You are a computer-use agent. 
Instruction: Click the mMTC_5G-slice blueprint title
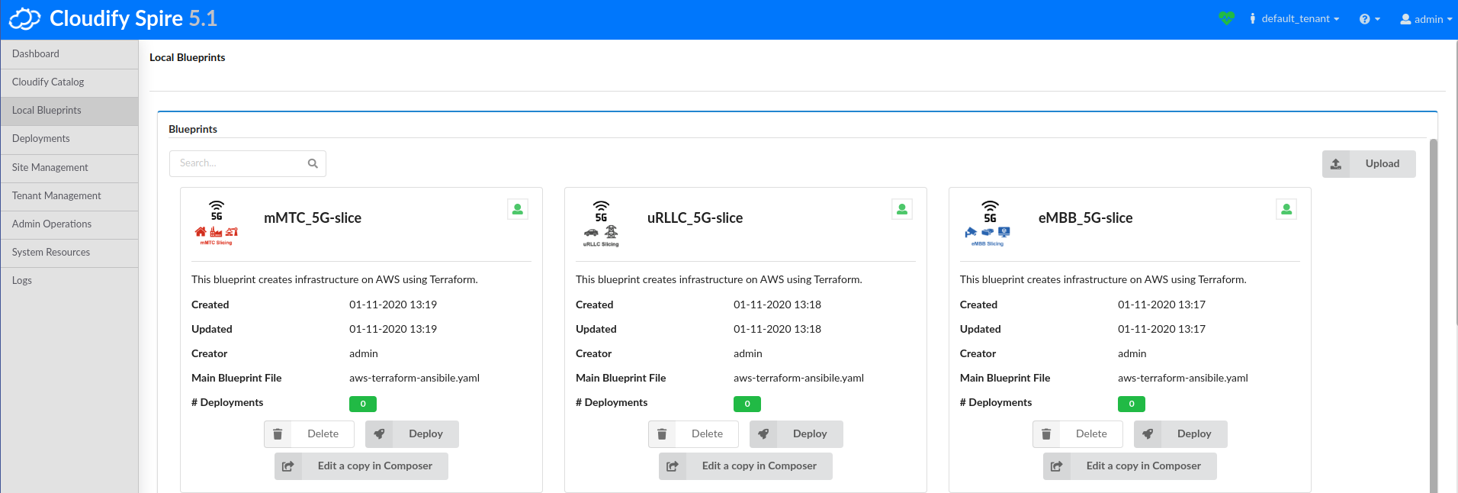[x=313, y=218]
